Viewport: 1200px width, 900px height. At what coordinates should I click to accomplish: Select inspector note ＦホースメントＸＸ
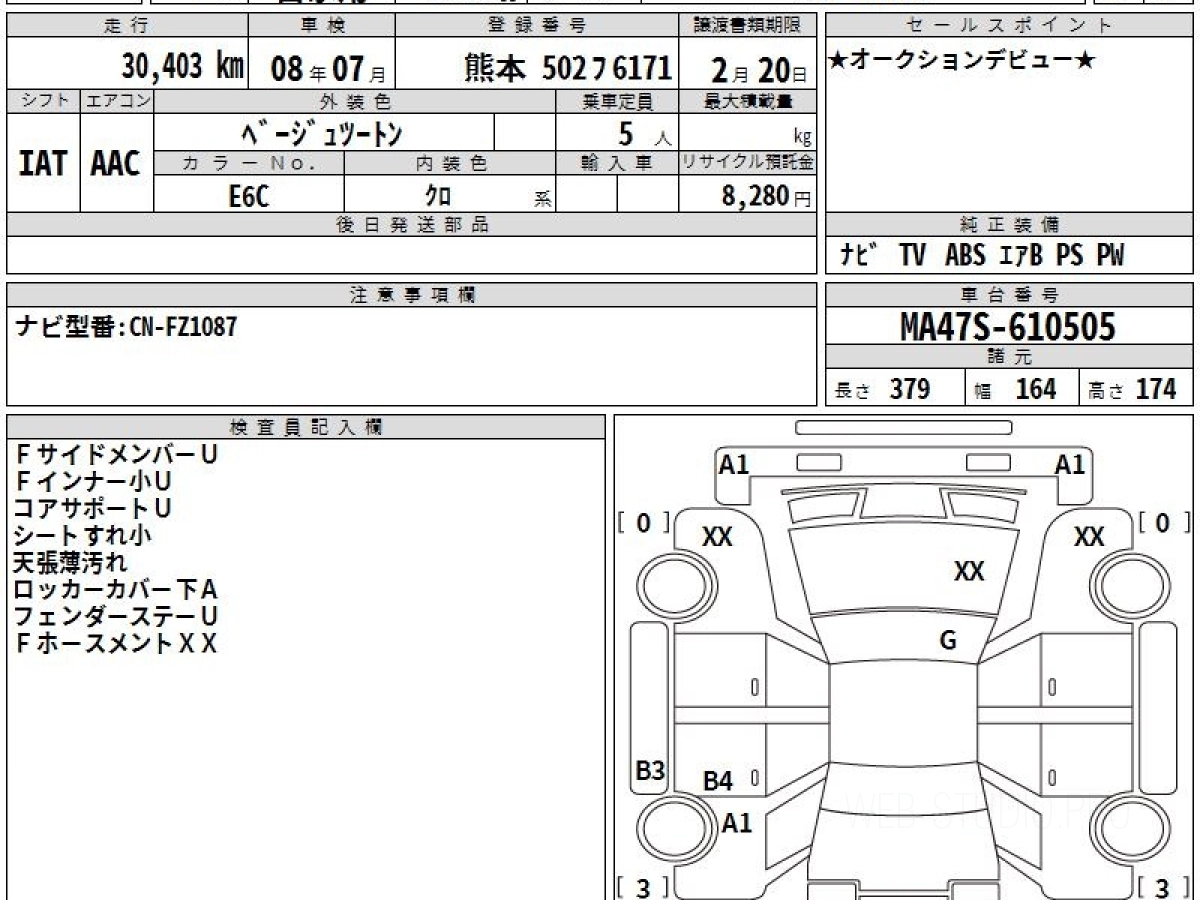click(117, 643)
